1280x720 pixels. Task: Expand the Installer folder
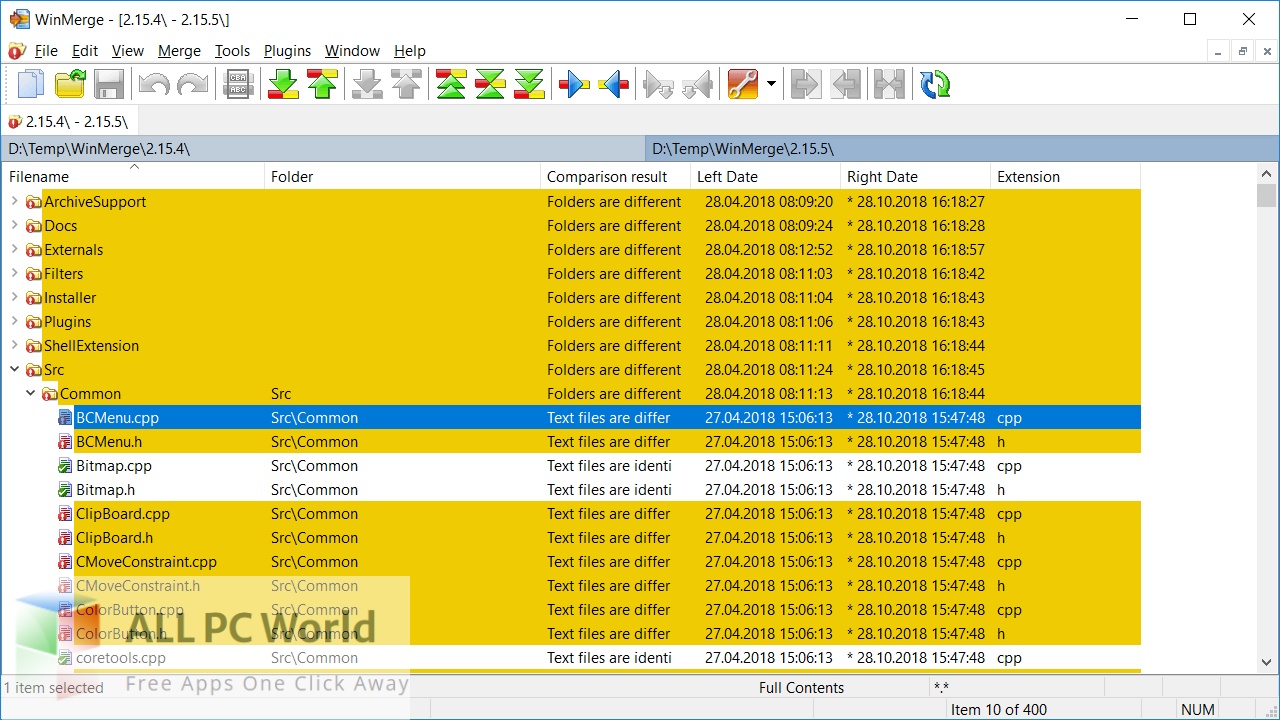coord(14,298)
